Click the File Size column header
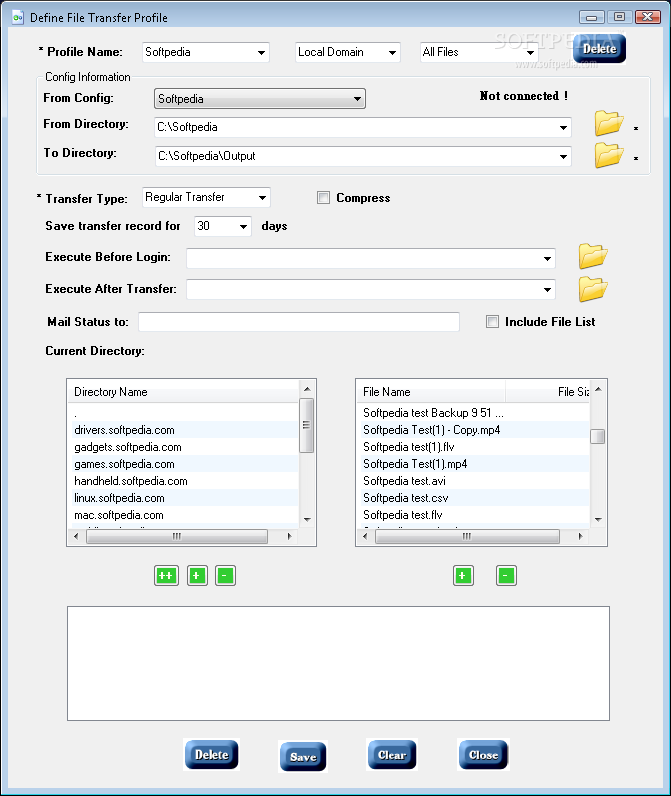The width and height of the screenshot is (671, 796). coord(548,392)
